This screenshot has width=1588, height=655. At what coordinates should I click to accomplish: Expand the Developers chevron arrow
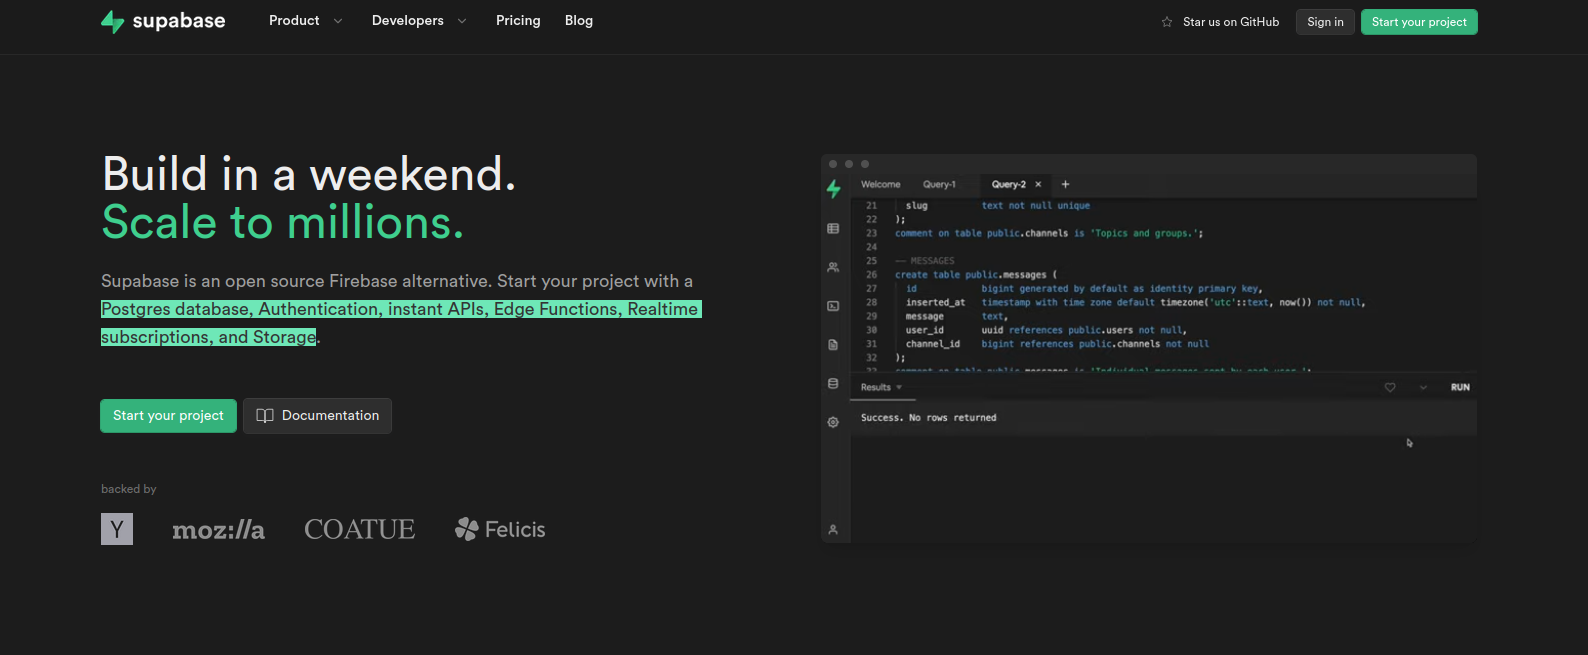click(x=462, y=21)
